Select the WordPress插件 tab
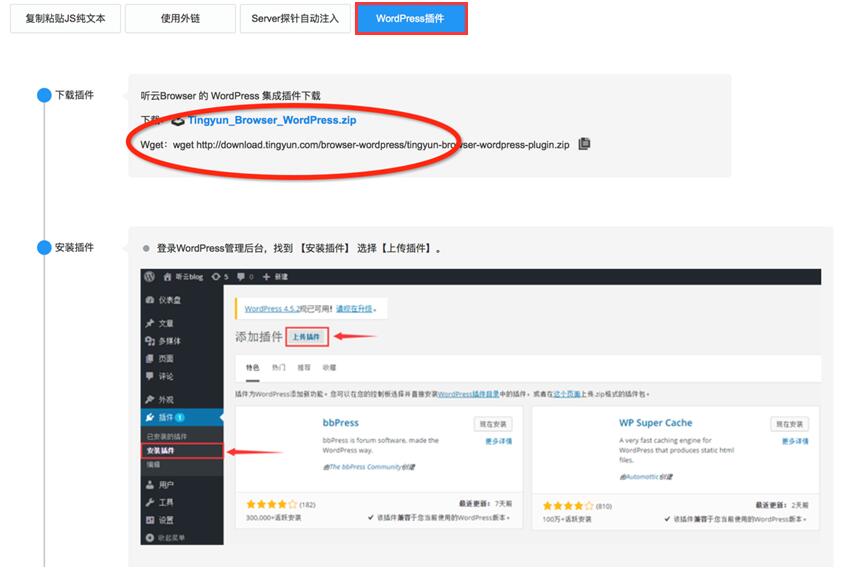This screenshot has height=573, width=854. pos(411,19)
